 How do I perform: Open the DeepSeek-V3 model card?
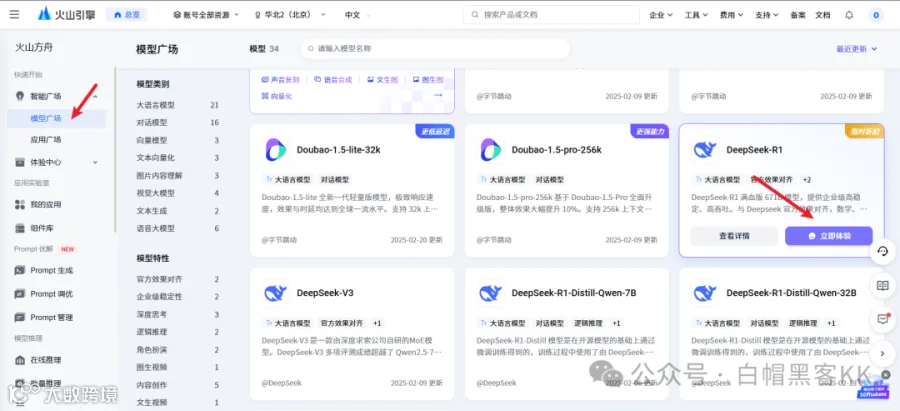(352, 334)
